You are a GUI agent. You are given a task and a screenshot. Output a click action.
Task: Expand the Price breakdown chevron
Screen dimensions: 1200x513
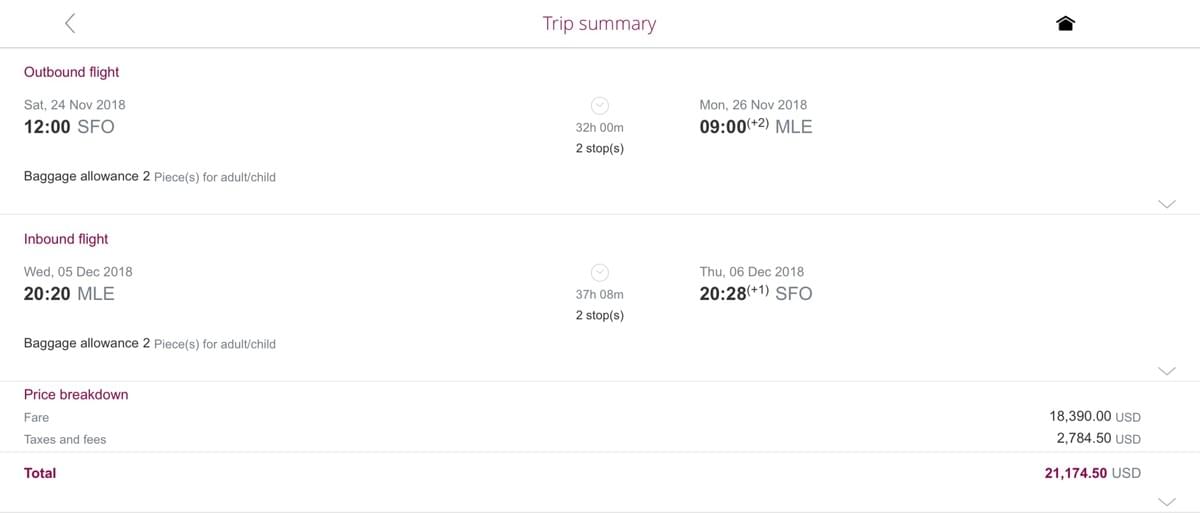[1166, 500]
